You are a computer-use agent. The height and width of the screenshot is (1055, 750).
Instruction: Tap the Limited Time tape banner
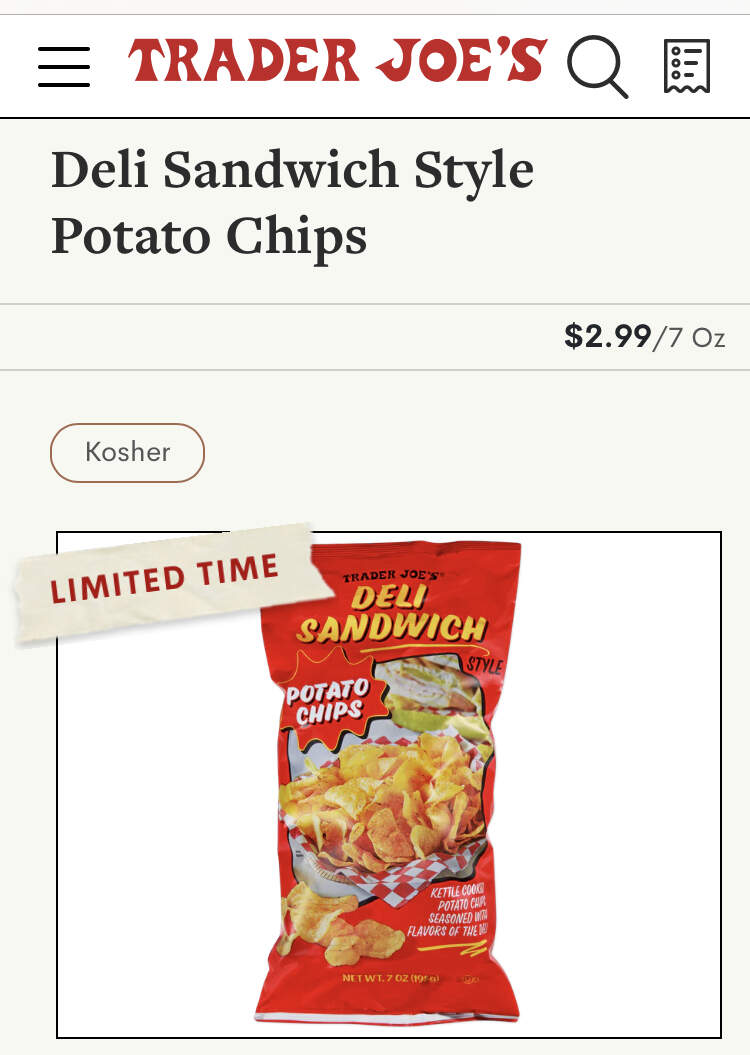(x=165, y=579)
